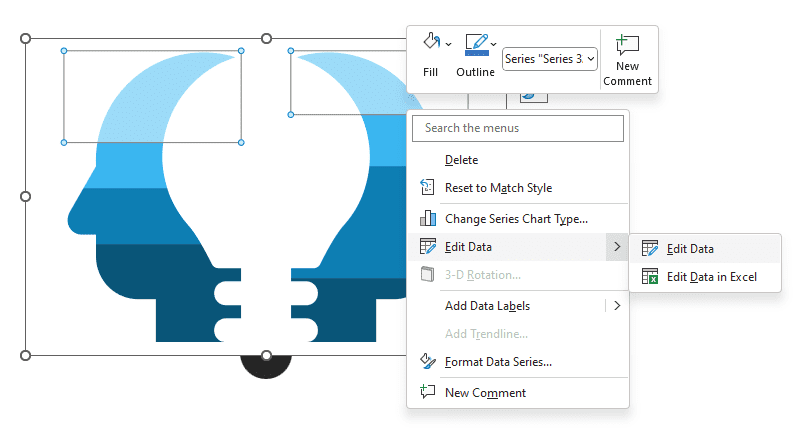795x439 pixels.
Task: Select Edit Data in the context menu
Action: tap(518, 247)
